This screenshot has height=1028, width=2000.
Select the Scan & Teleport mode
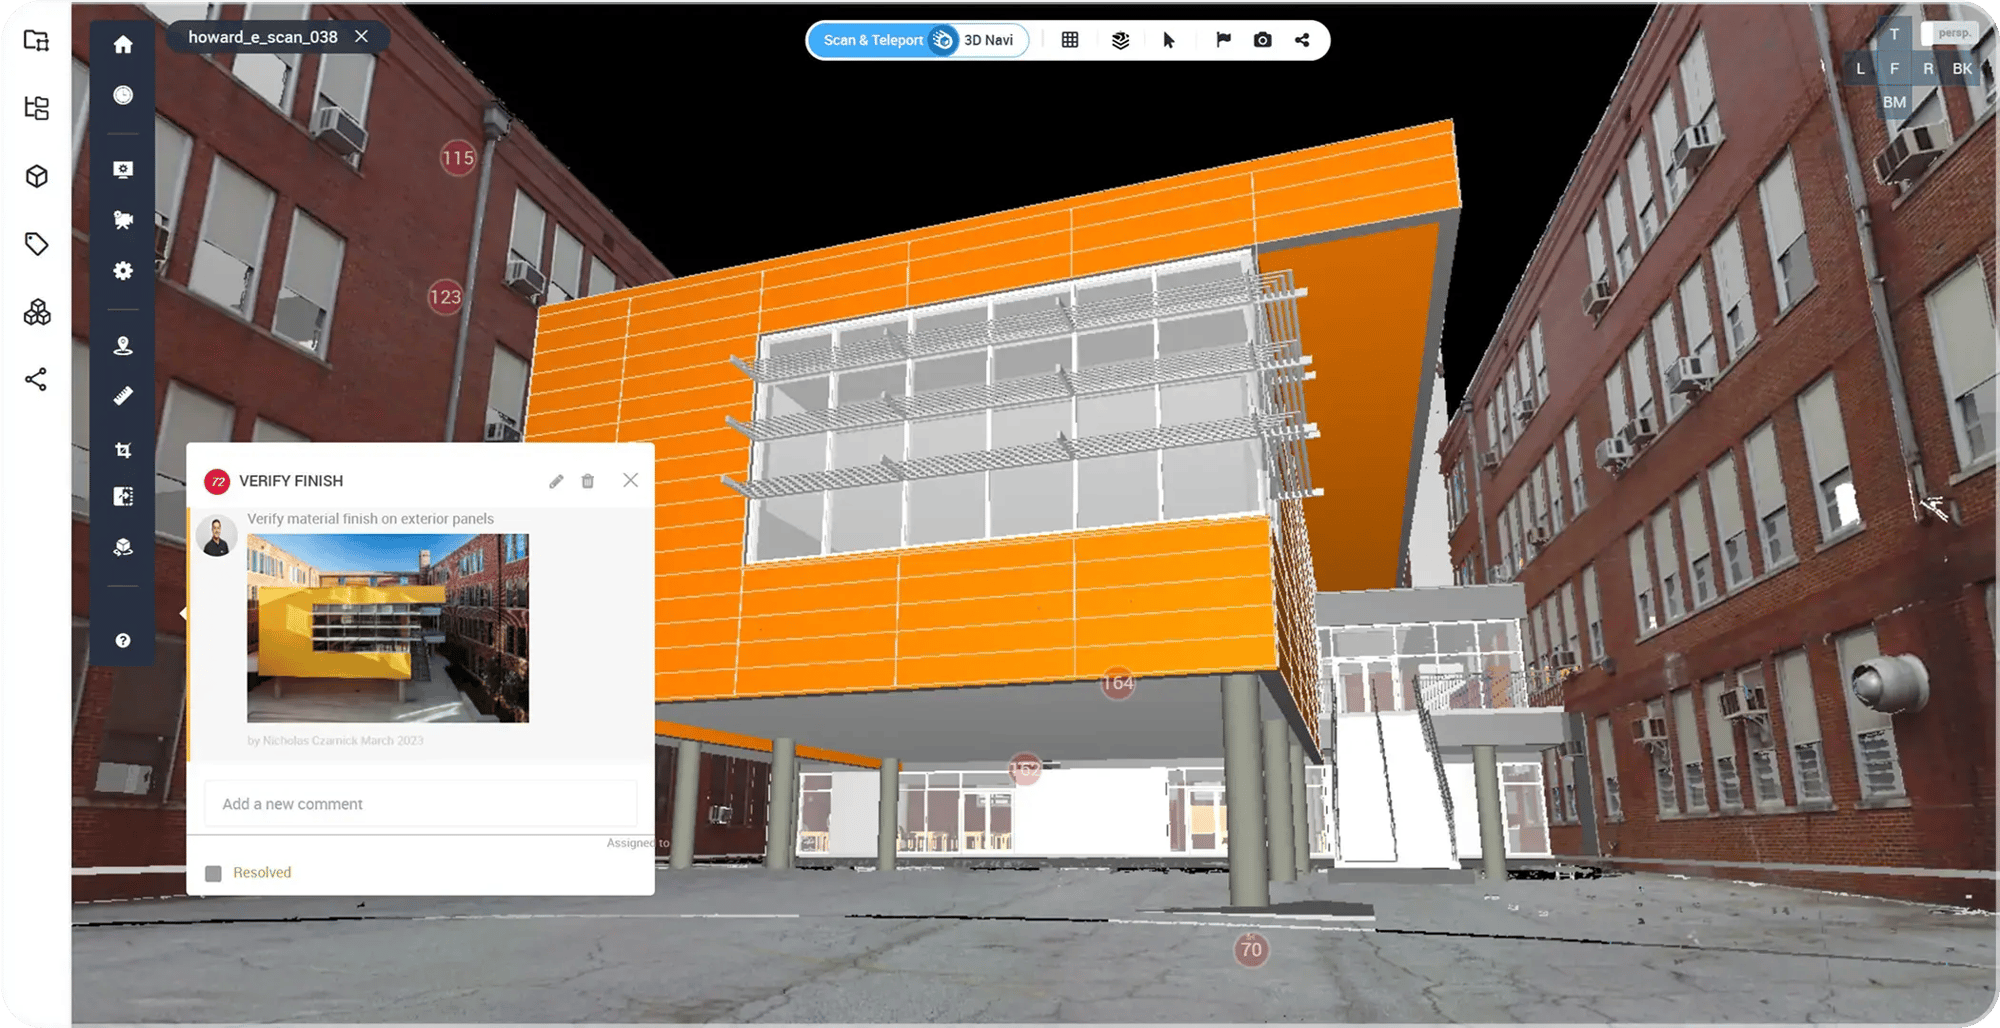(x=872, y=40)
